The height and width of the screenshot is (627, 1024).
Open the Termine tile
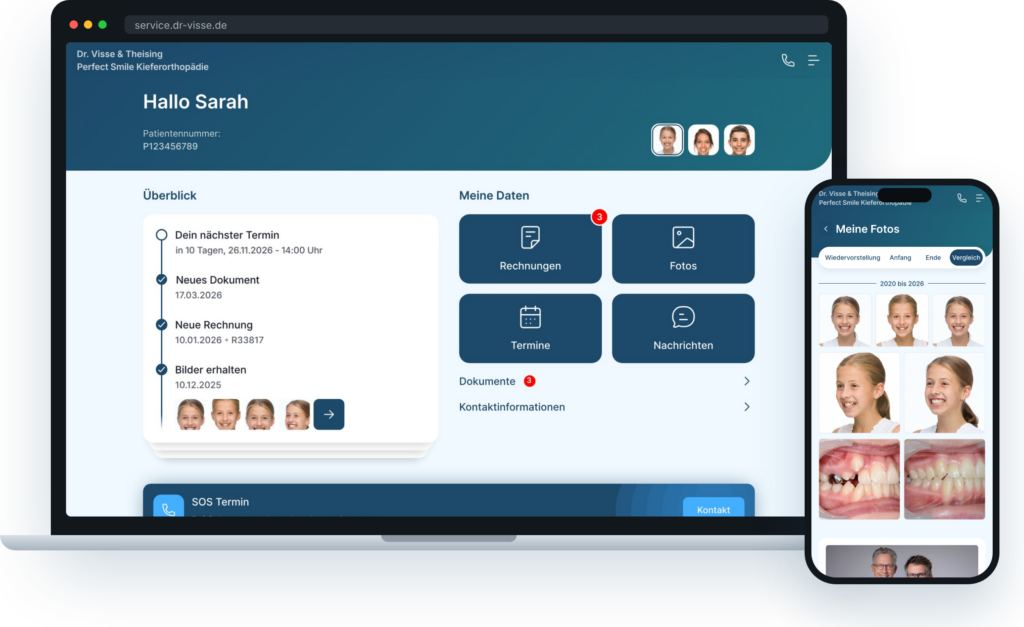[530, 329]
